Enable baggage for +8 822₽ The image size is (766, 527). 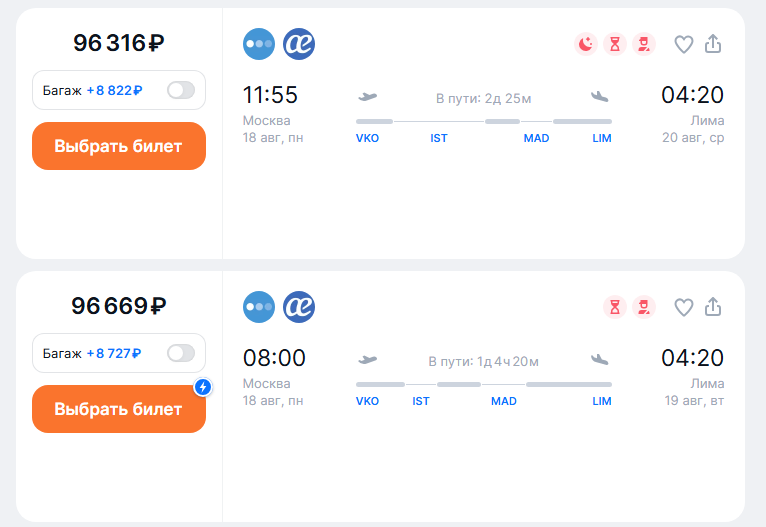point(181,90)
